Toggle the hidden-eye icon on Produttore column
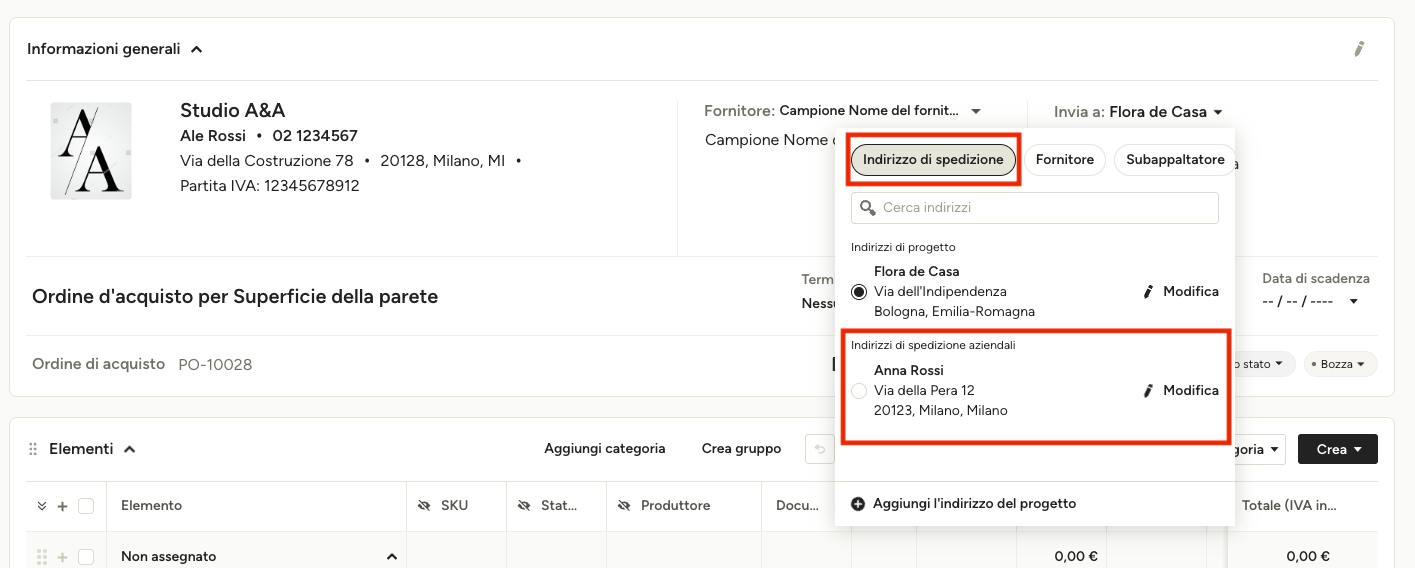This screenshot has width=1415, height=568. tap(624, 506)
